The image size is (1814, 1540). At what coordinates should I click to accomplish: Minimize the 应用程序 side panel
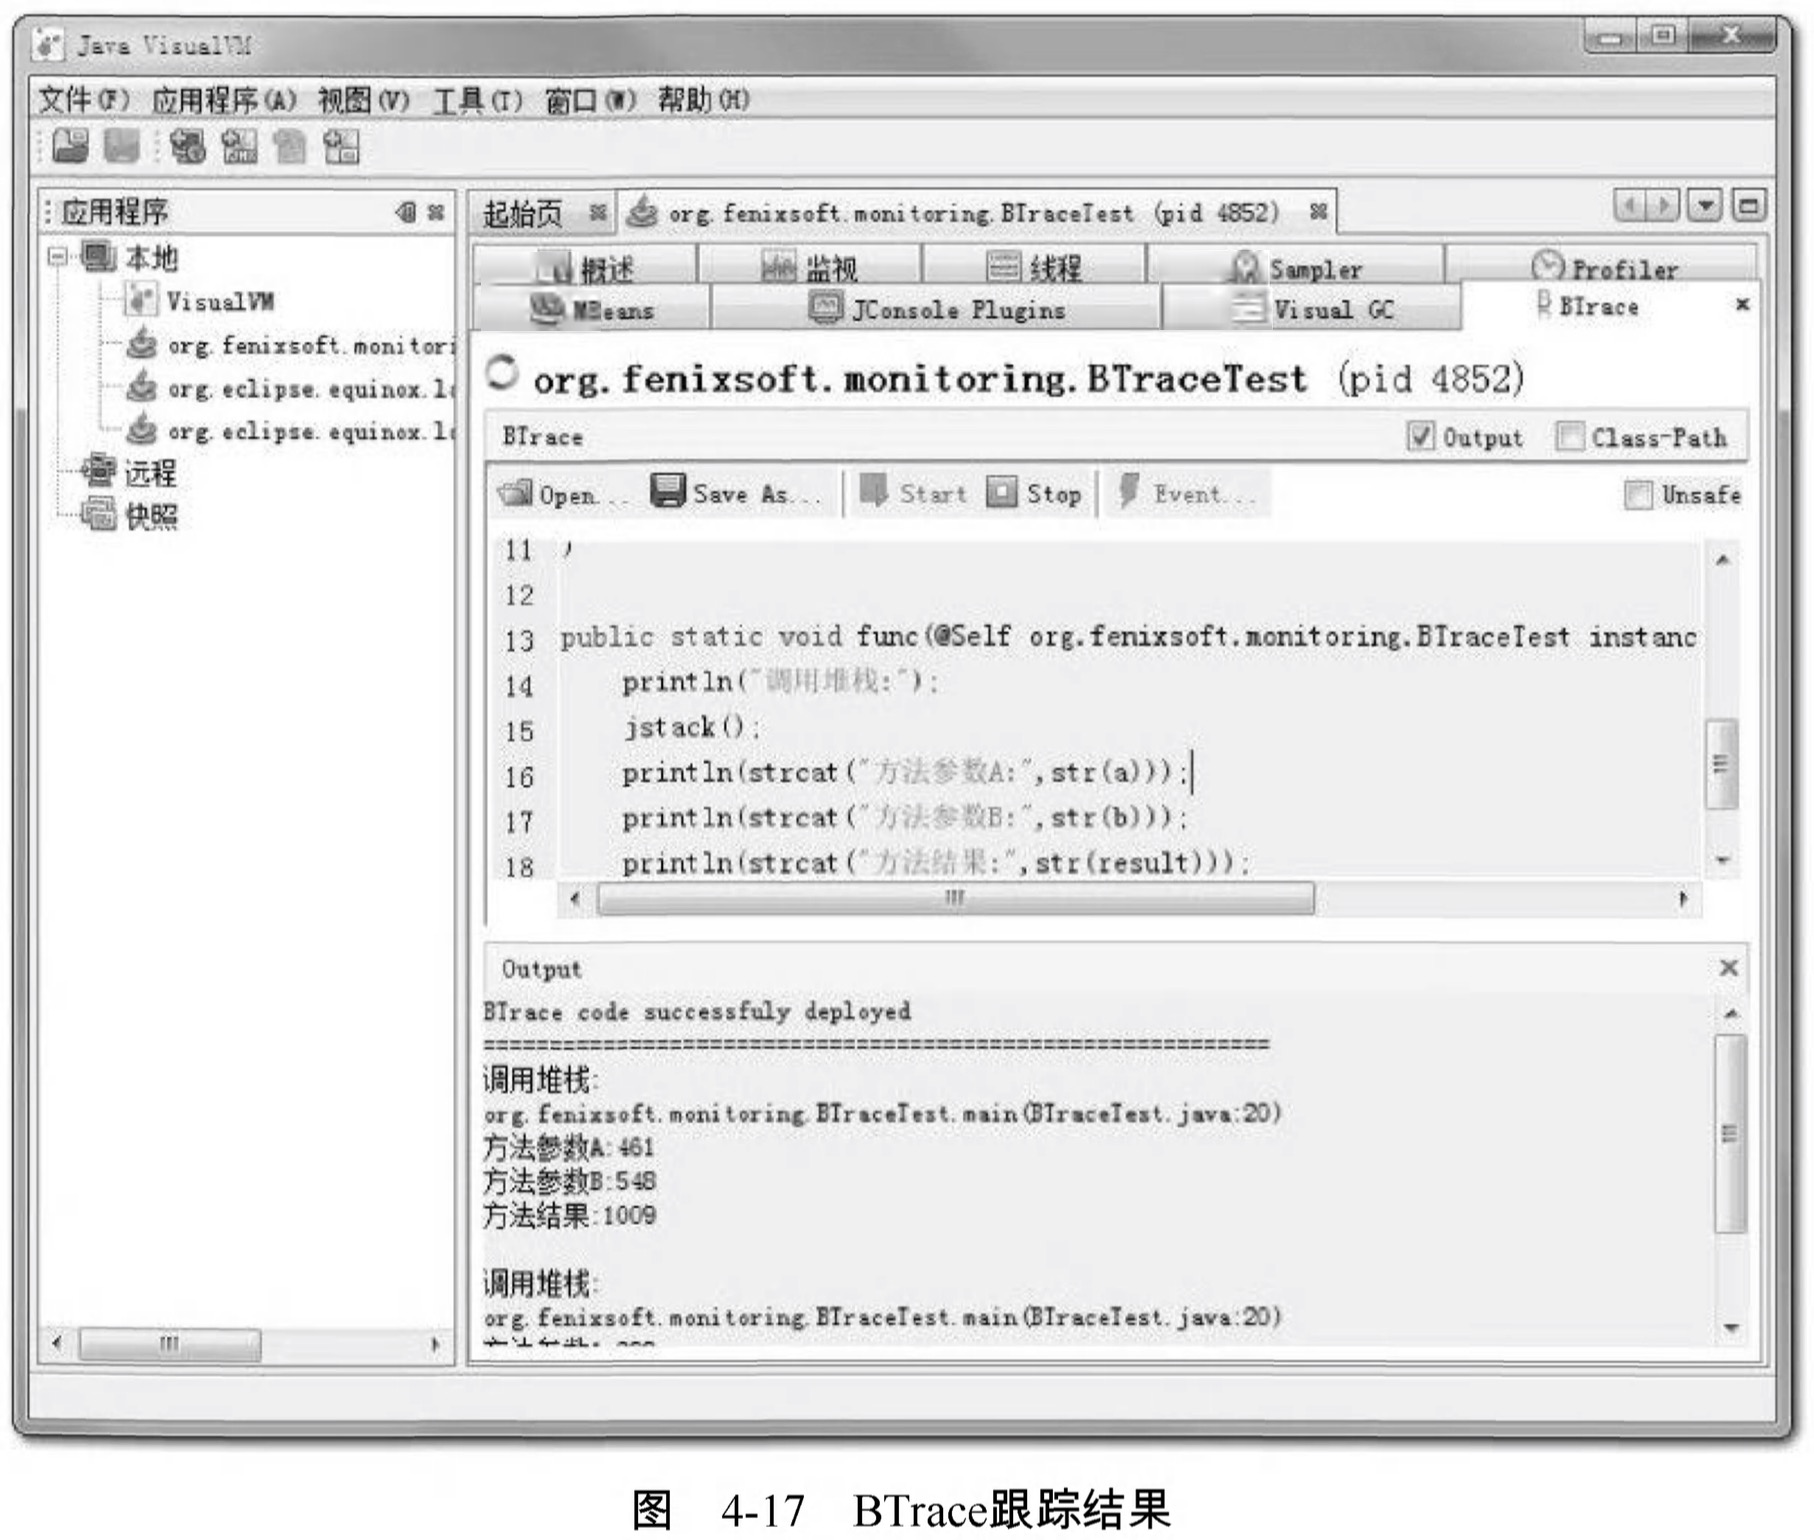tap(405, 212)
